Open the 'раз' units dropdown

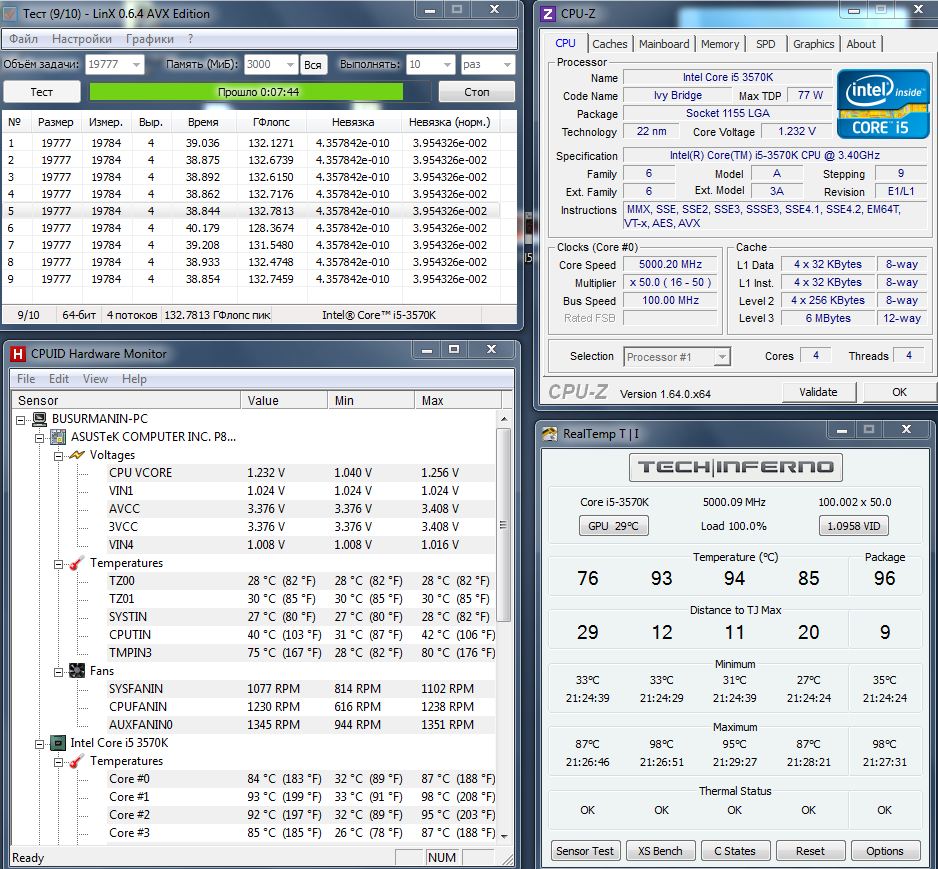[507, 64]
